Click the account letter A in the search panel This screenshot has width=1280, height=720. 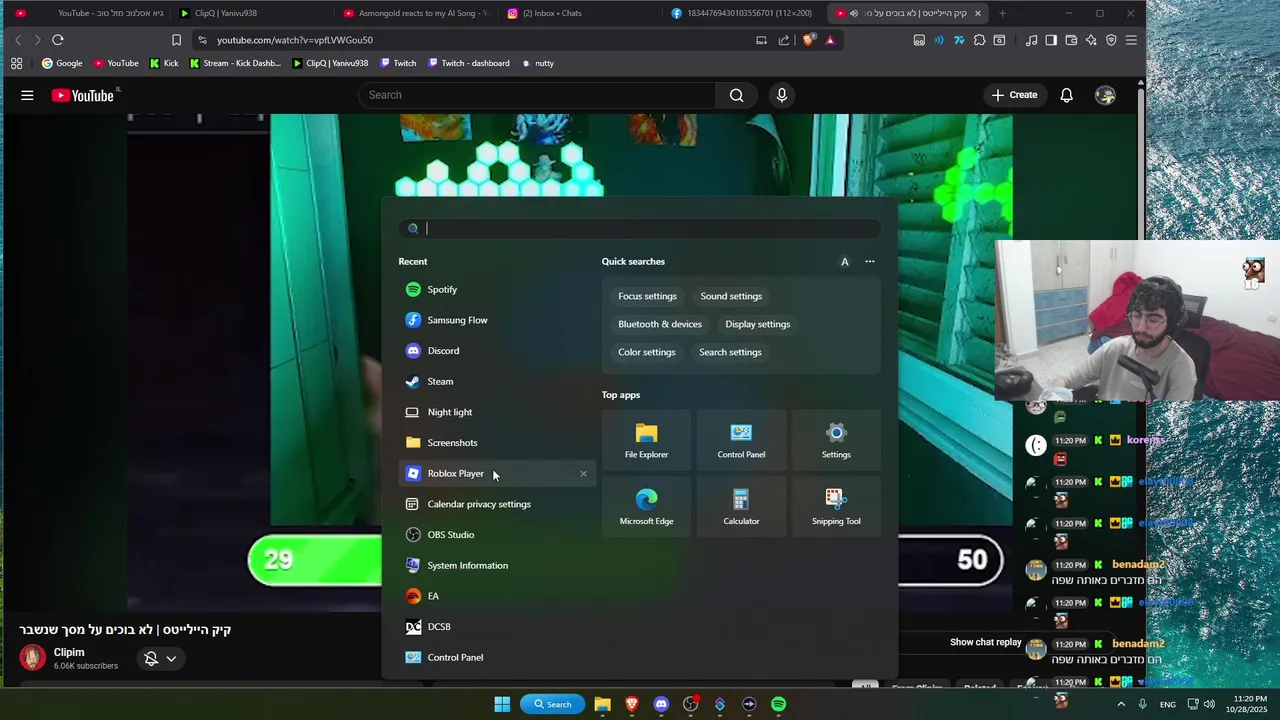pyautogui.click(x=845, y=262)
